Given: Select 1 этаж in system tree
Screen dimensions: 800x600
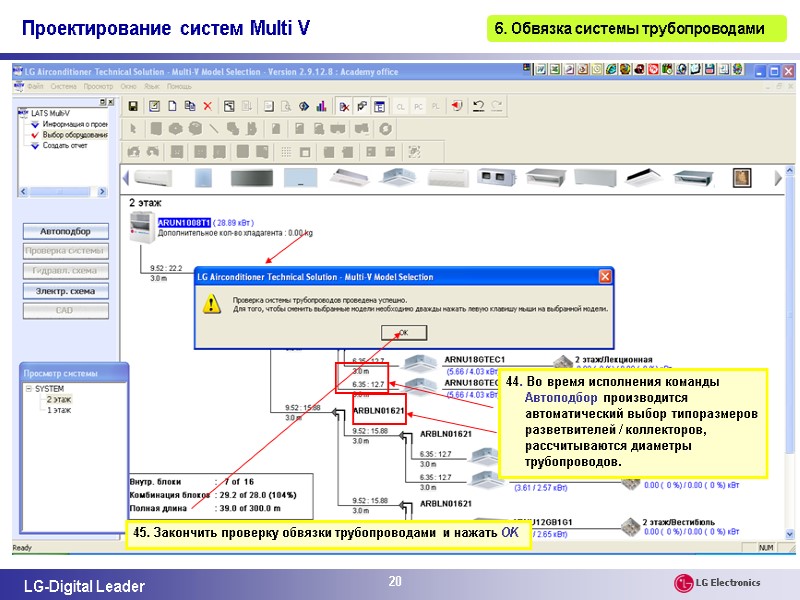Looking at the screenshot, I should [x=59, y=410].
